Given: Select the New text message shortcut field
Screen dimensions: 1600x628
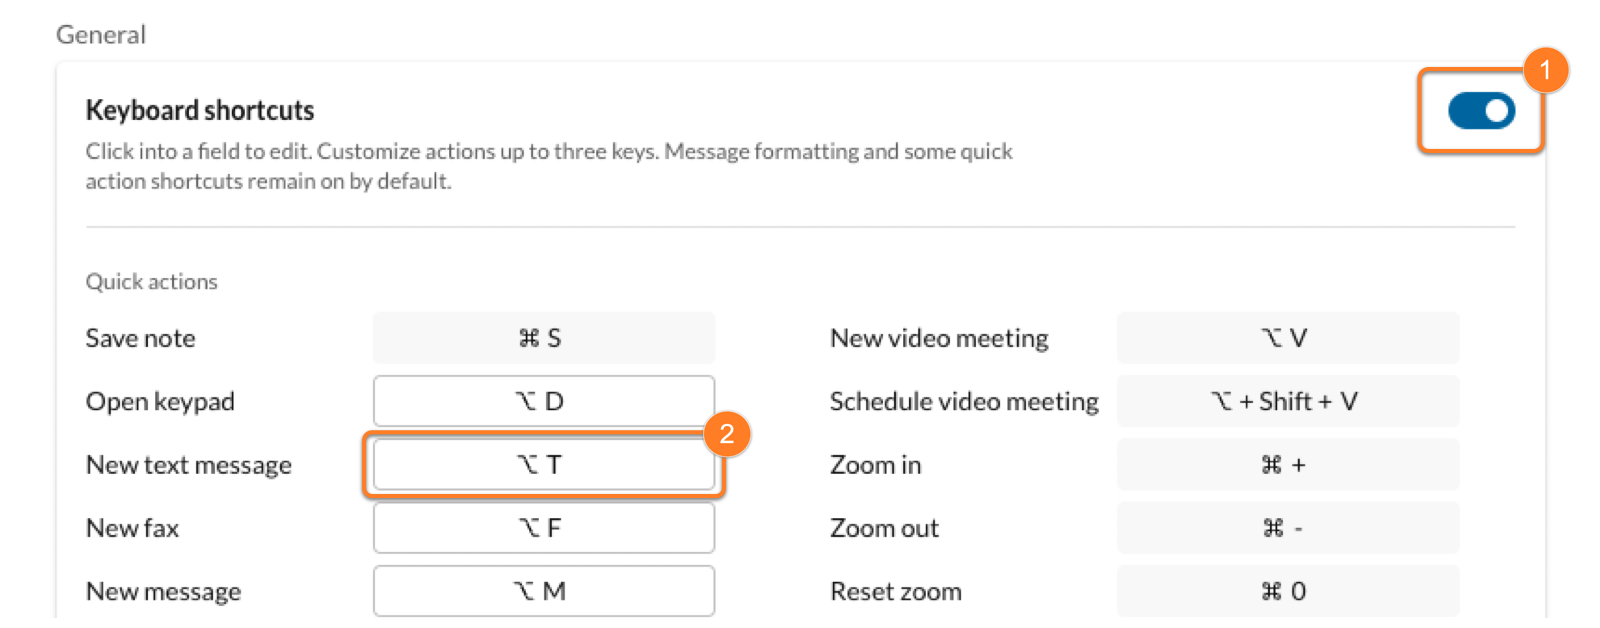Looking at the screenshot, I should pos(543,465).
